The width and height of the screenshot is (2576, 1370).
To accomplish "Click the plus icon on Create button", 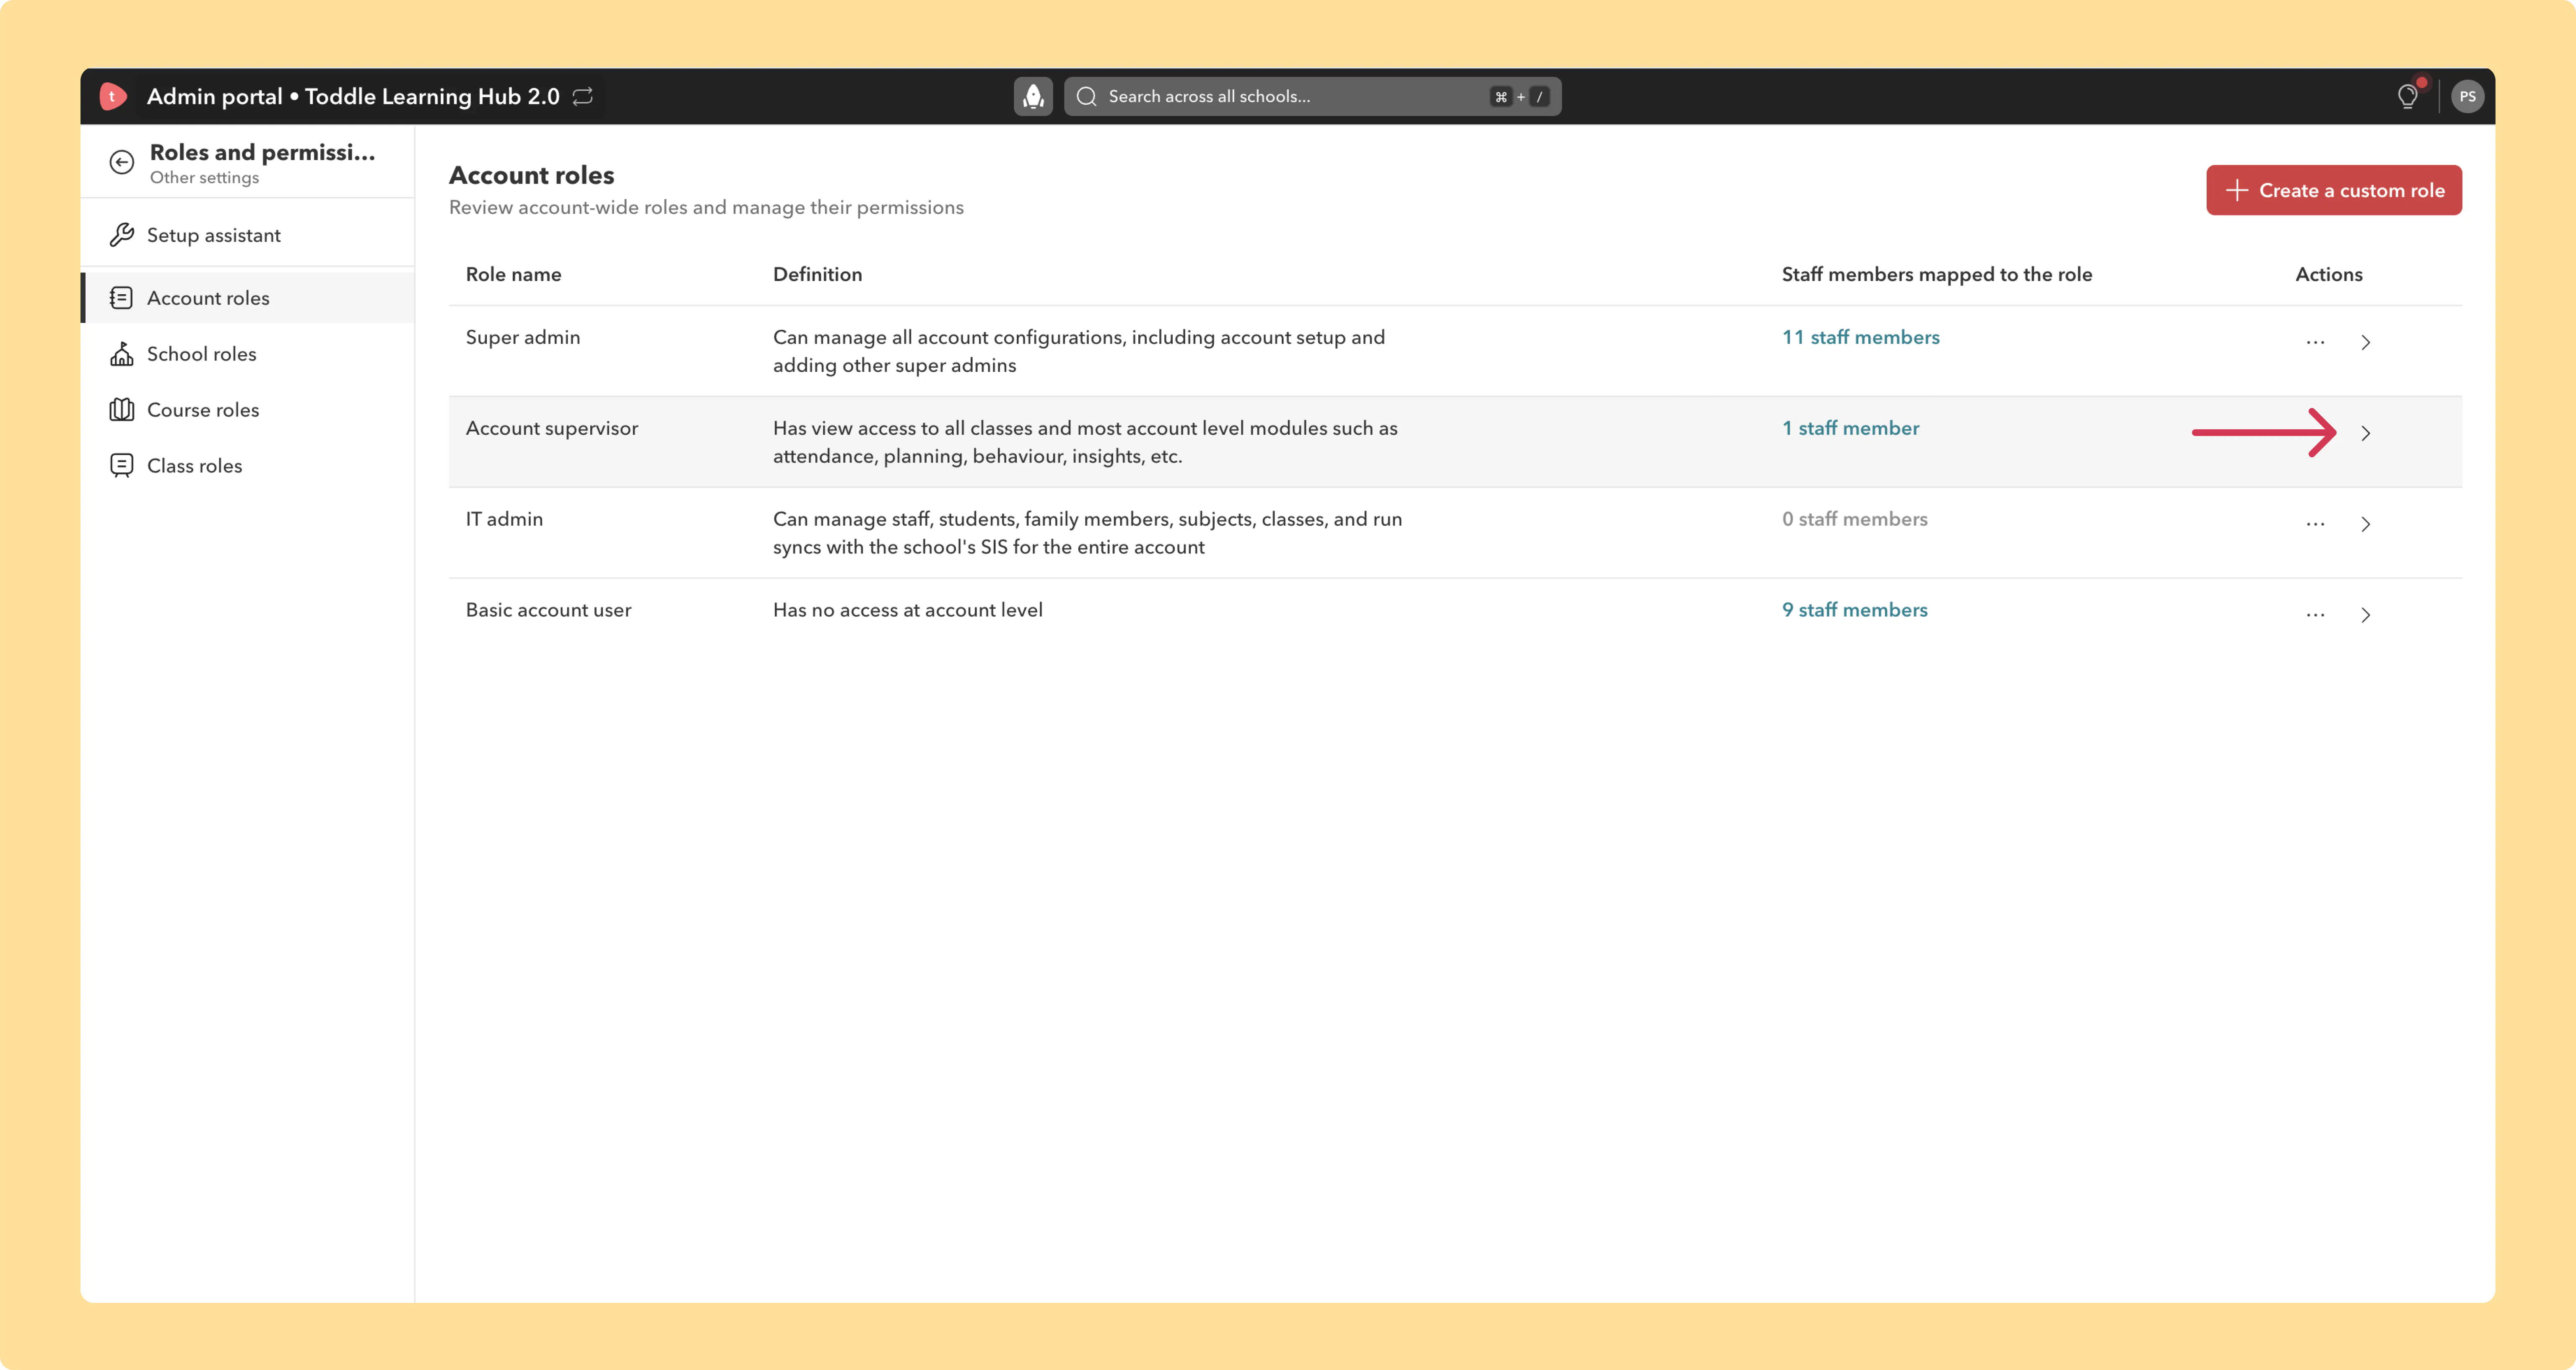I will [x=2237, y=190].
